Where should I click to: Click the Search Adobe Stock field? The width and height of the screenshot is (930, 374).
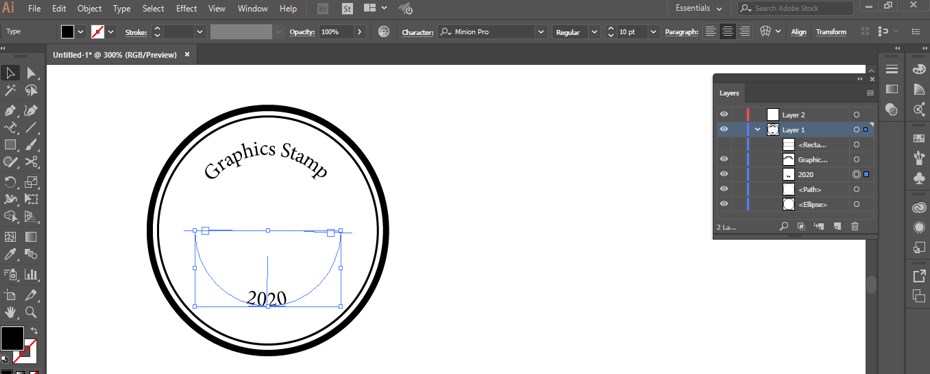coord(795,8)
